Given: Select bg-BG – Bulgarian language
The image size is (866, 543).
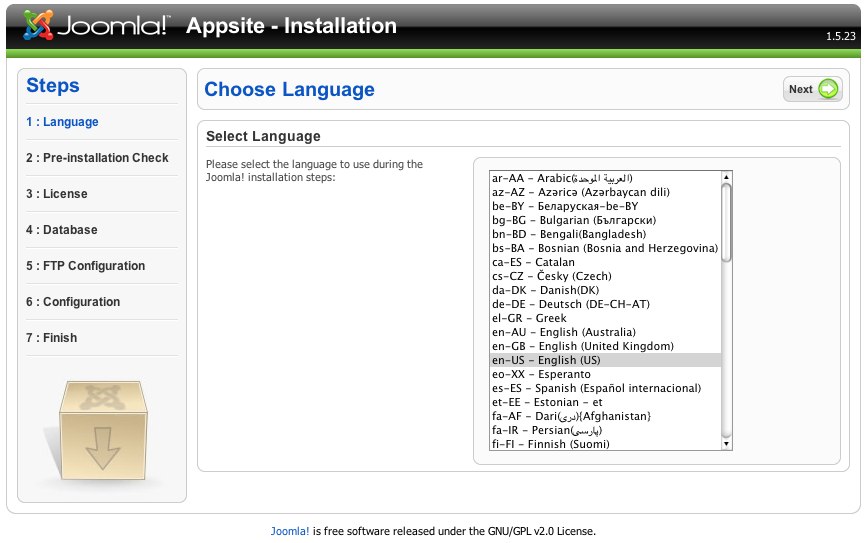Looking at the screenshot, I should [605, 220].
